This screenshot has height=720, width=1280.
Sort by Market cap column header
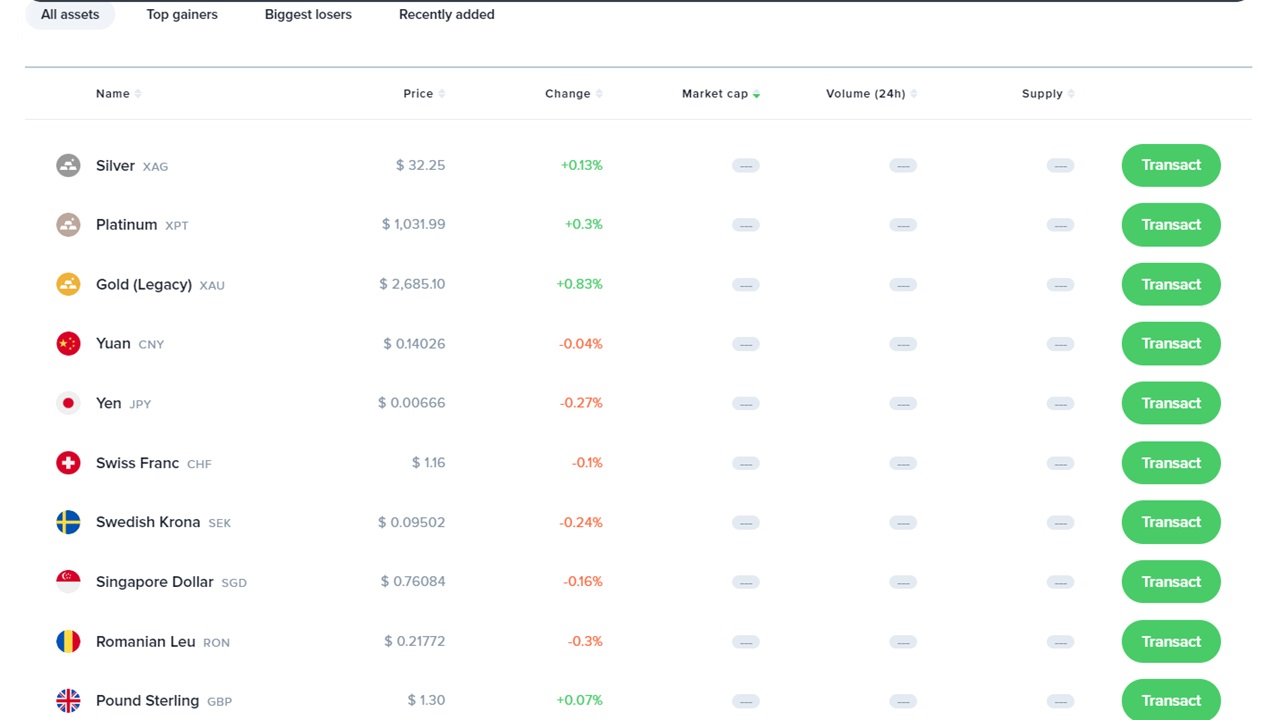(x=715, y=94)
